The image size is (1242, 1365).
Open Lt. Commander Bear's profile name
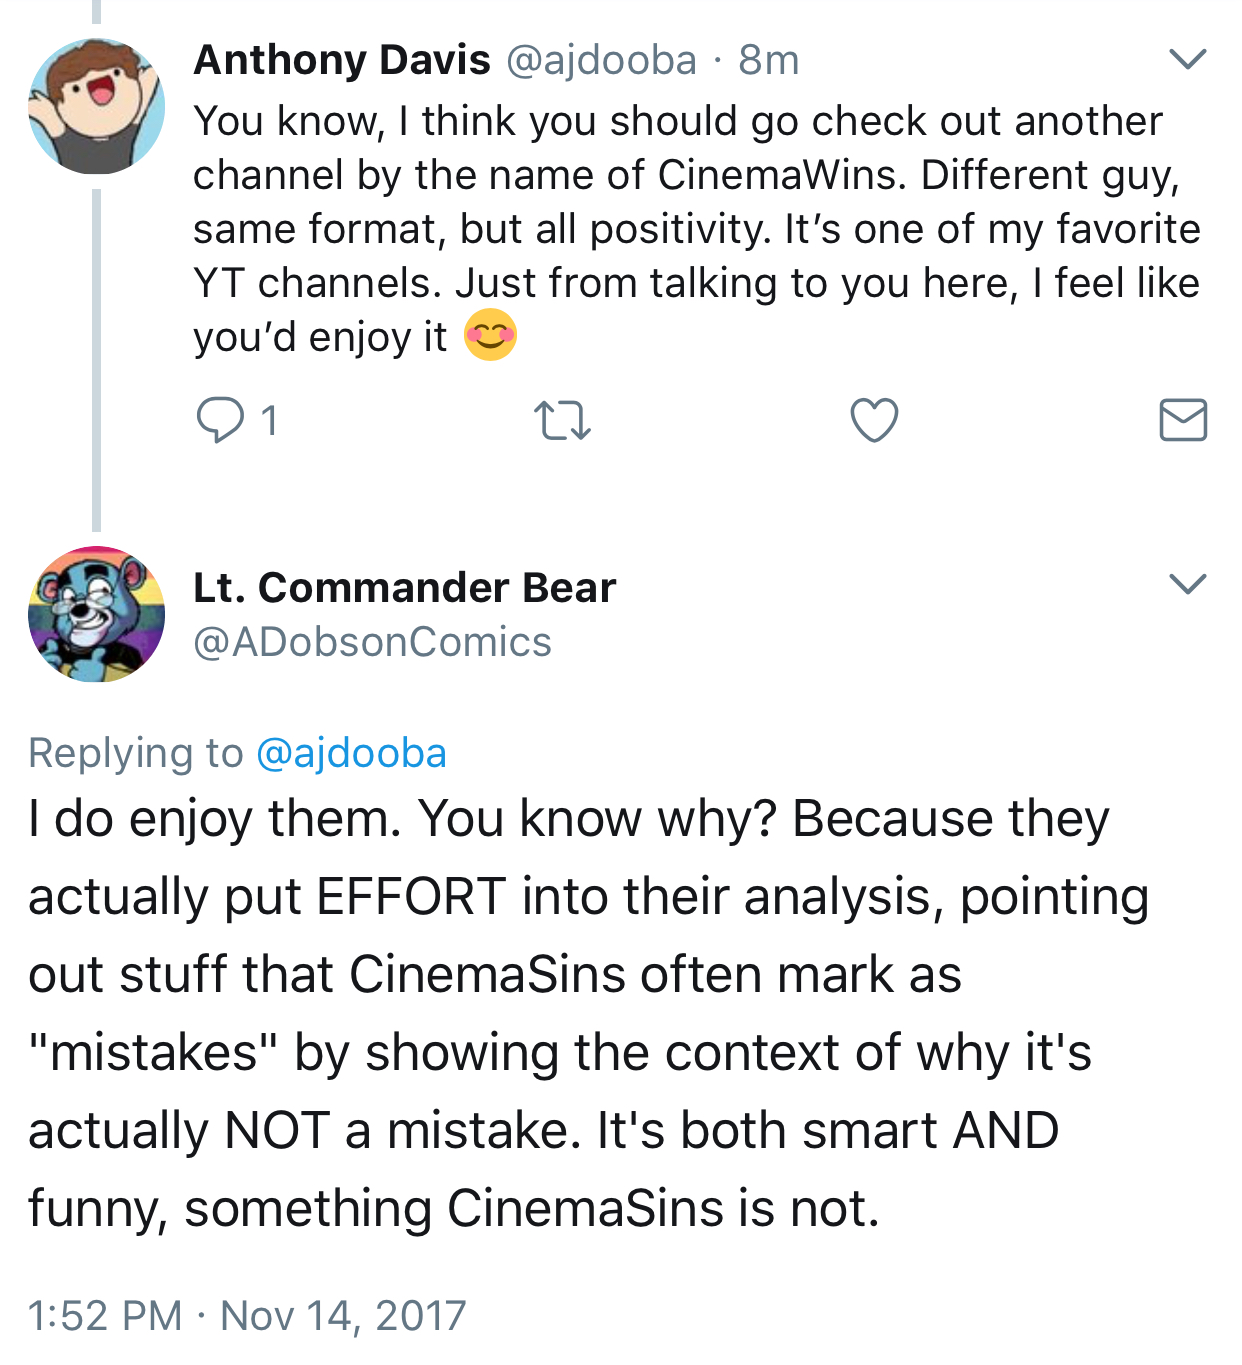404,587
